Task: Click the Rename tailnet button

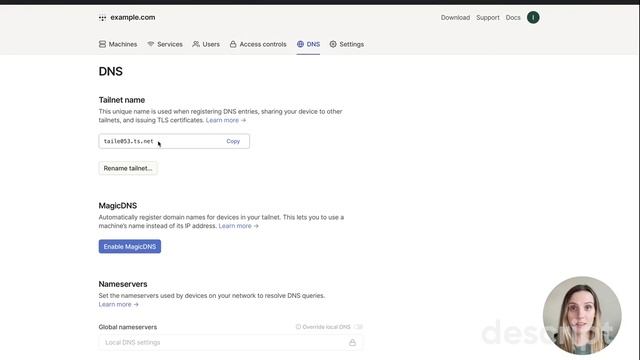Action: (128, 168)
